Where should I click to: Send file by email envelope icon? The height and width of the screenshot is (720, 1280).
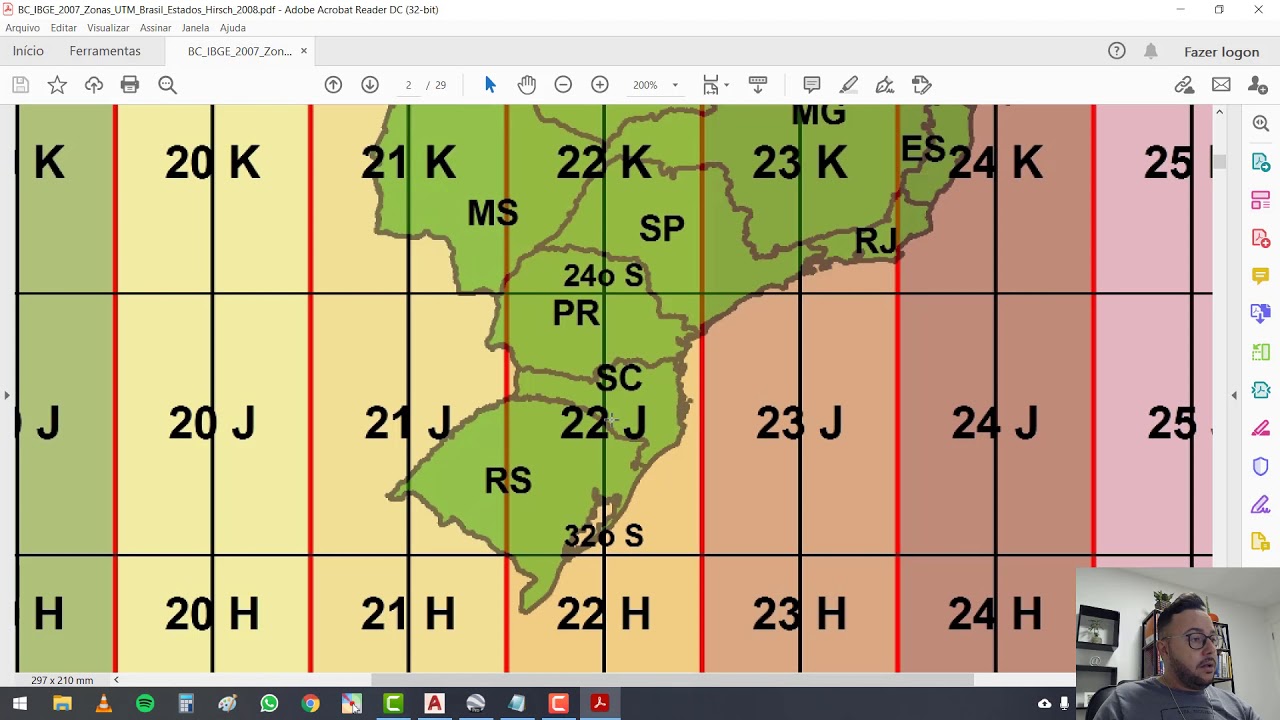(x=1221, y=85)
